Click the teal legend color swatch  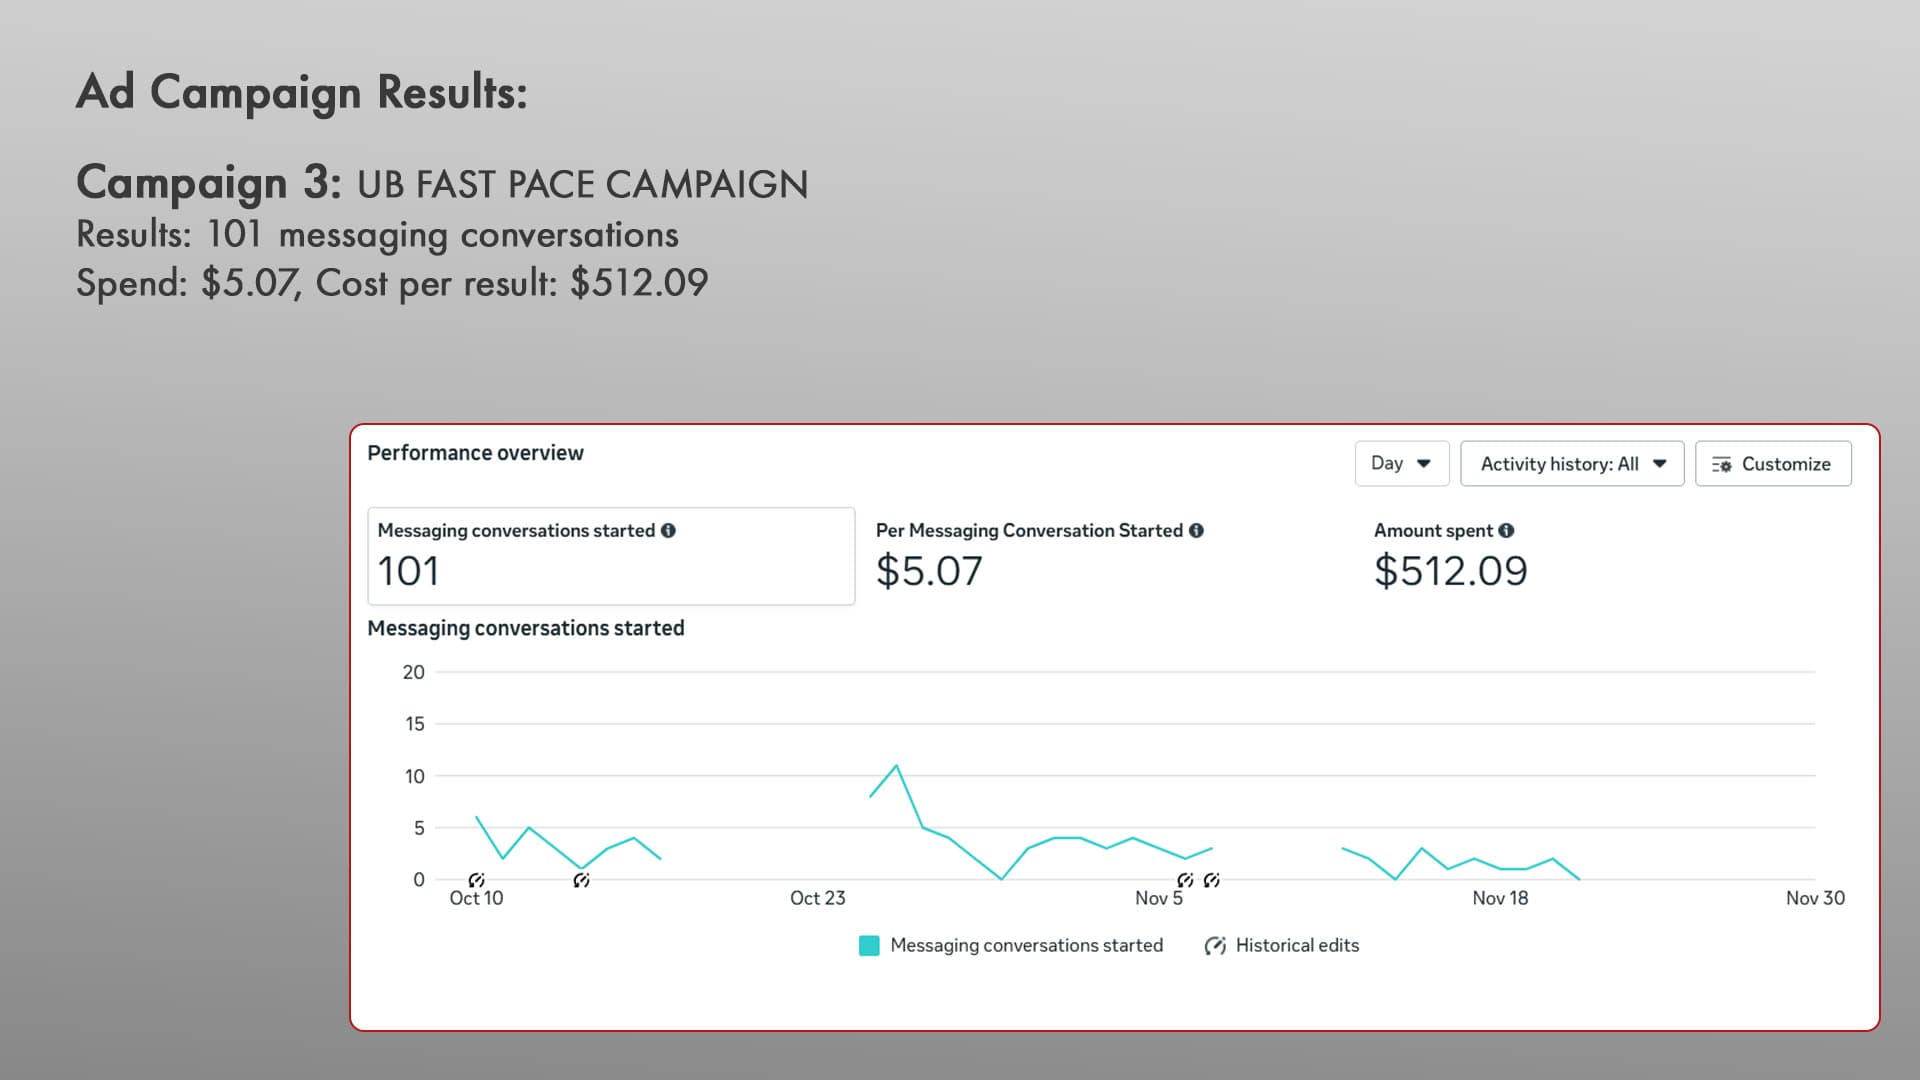[x=868, y=944]
